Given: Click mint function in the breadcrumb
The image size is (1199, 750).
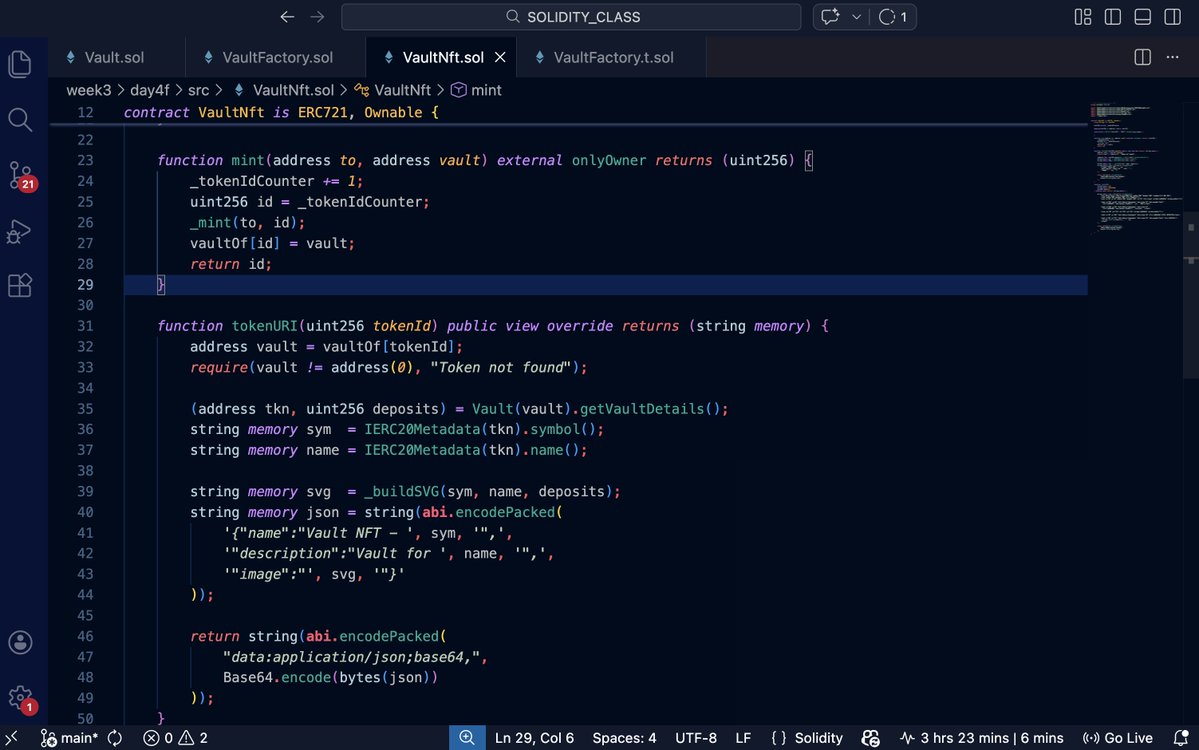Looking at the screenshot, I should click(x=486, y=90).
